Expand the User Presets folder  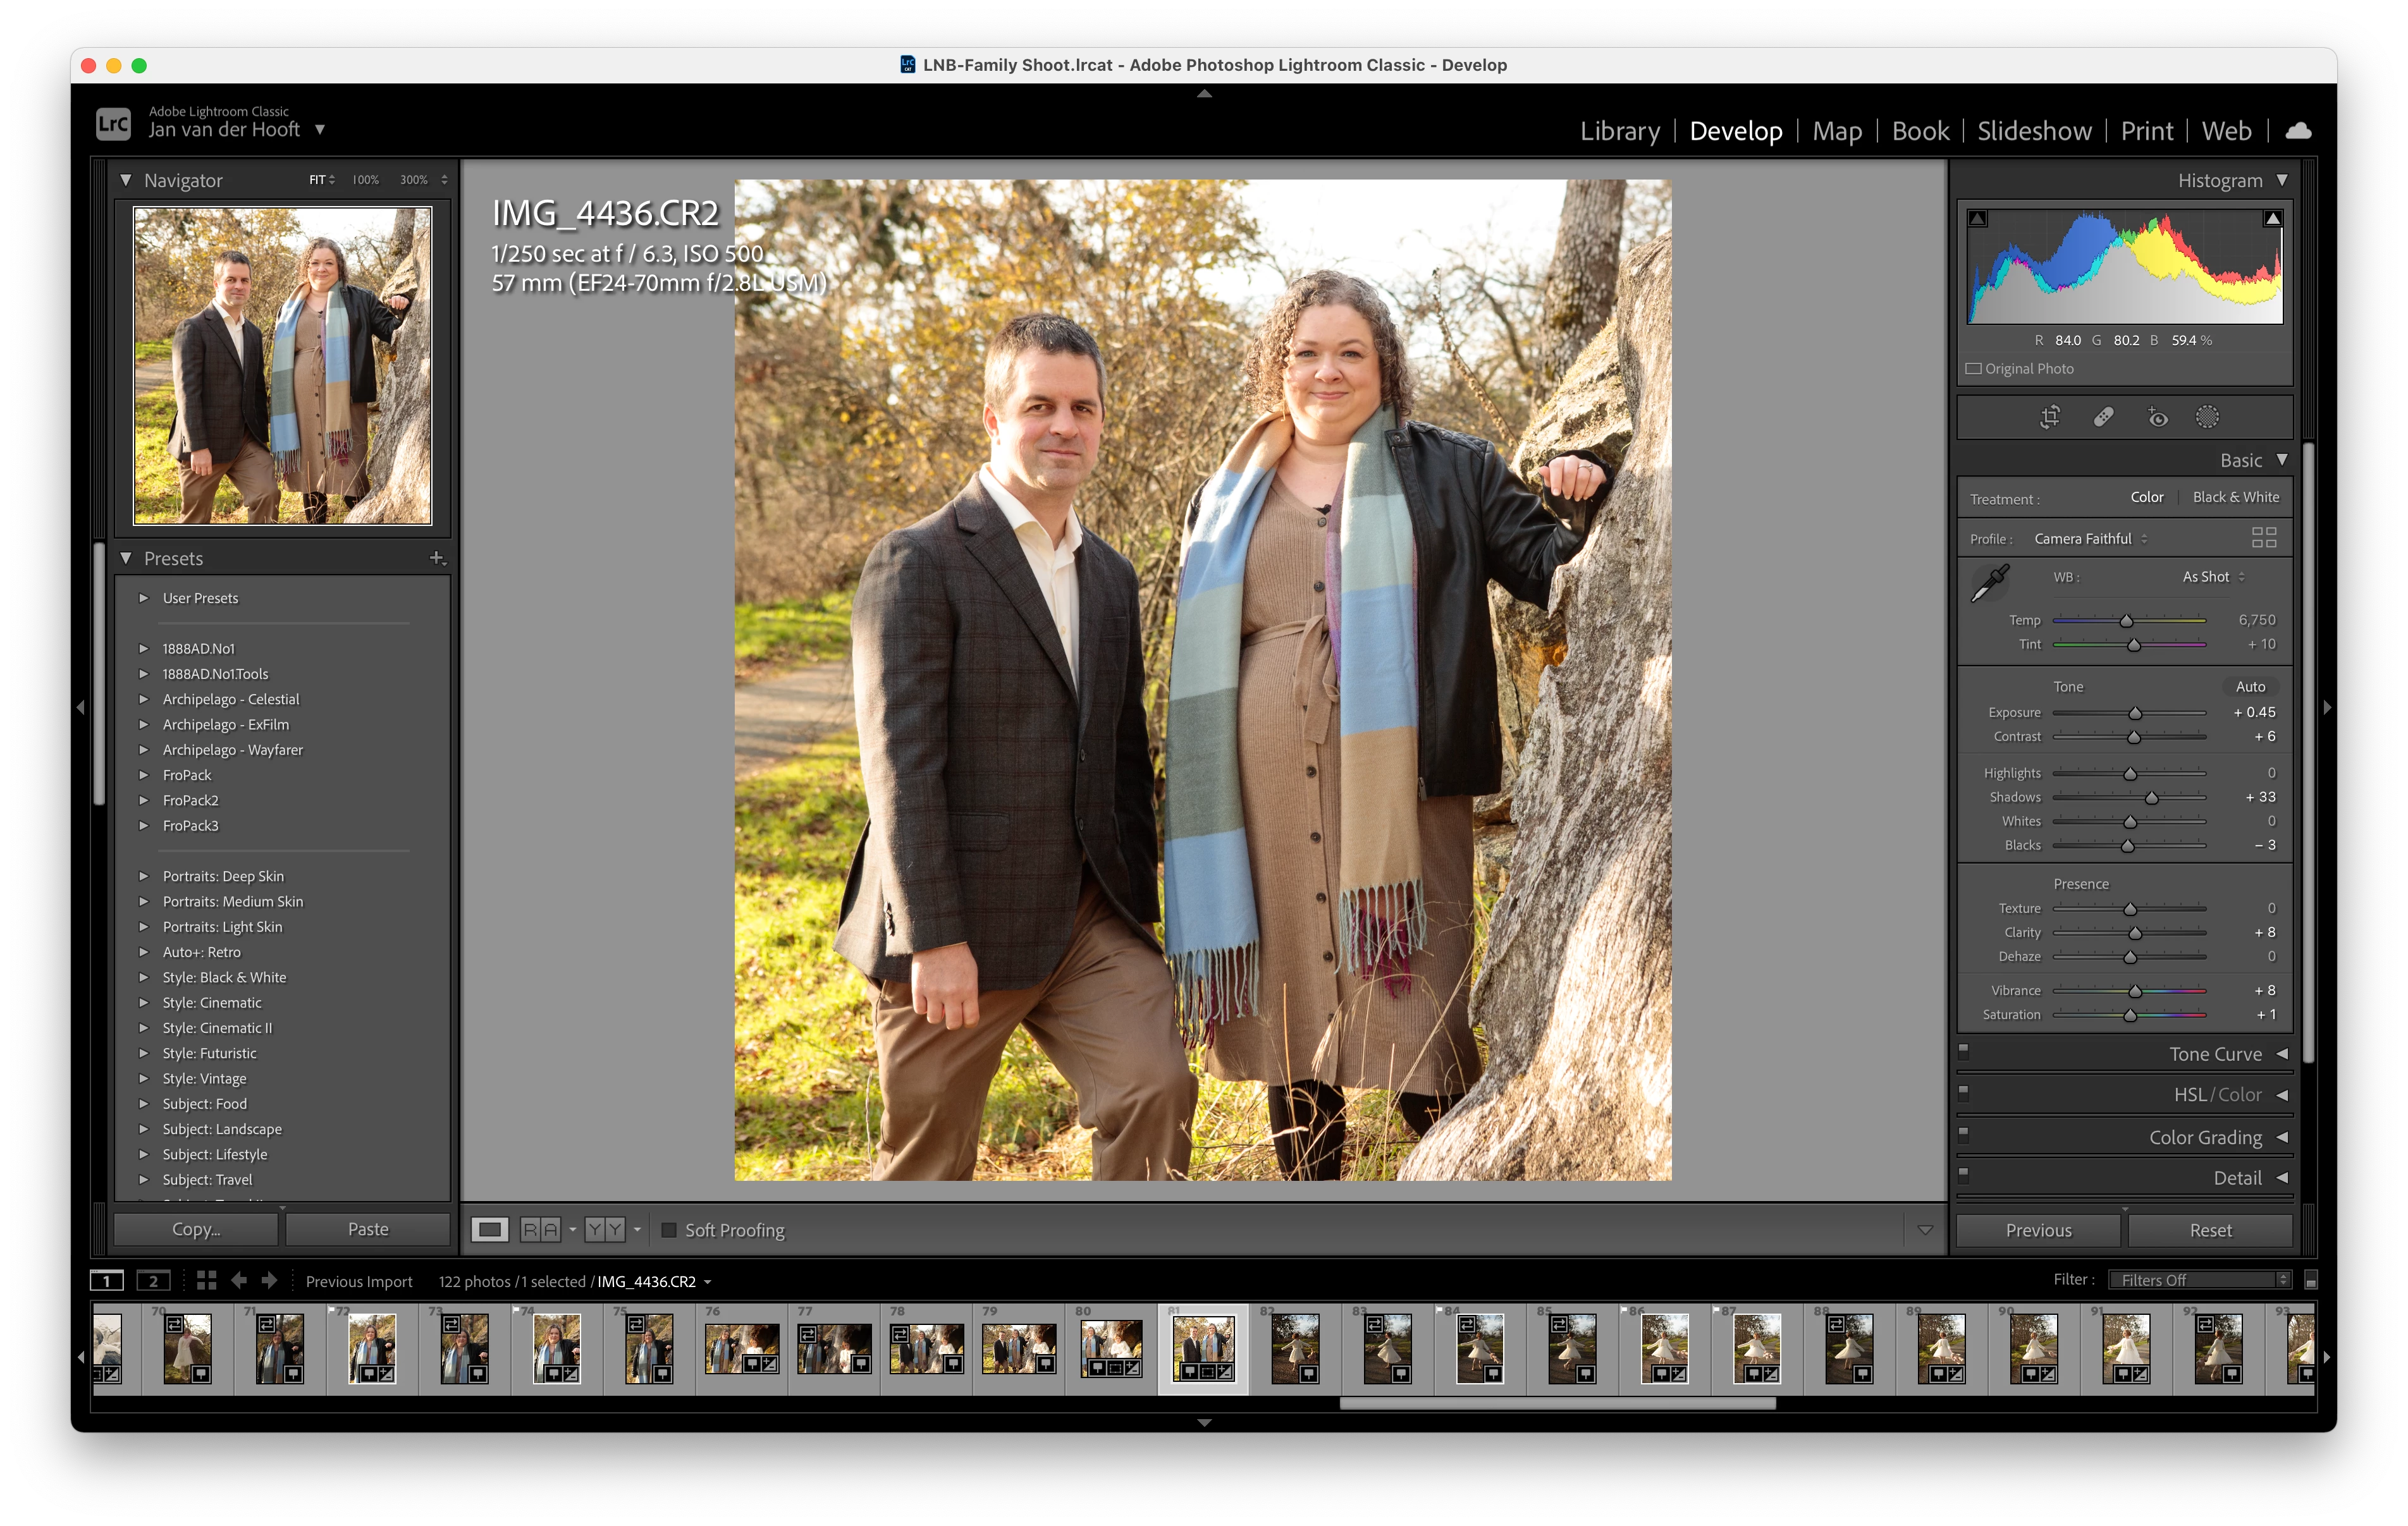(x=143, y=598)
